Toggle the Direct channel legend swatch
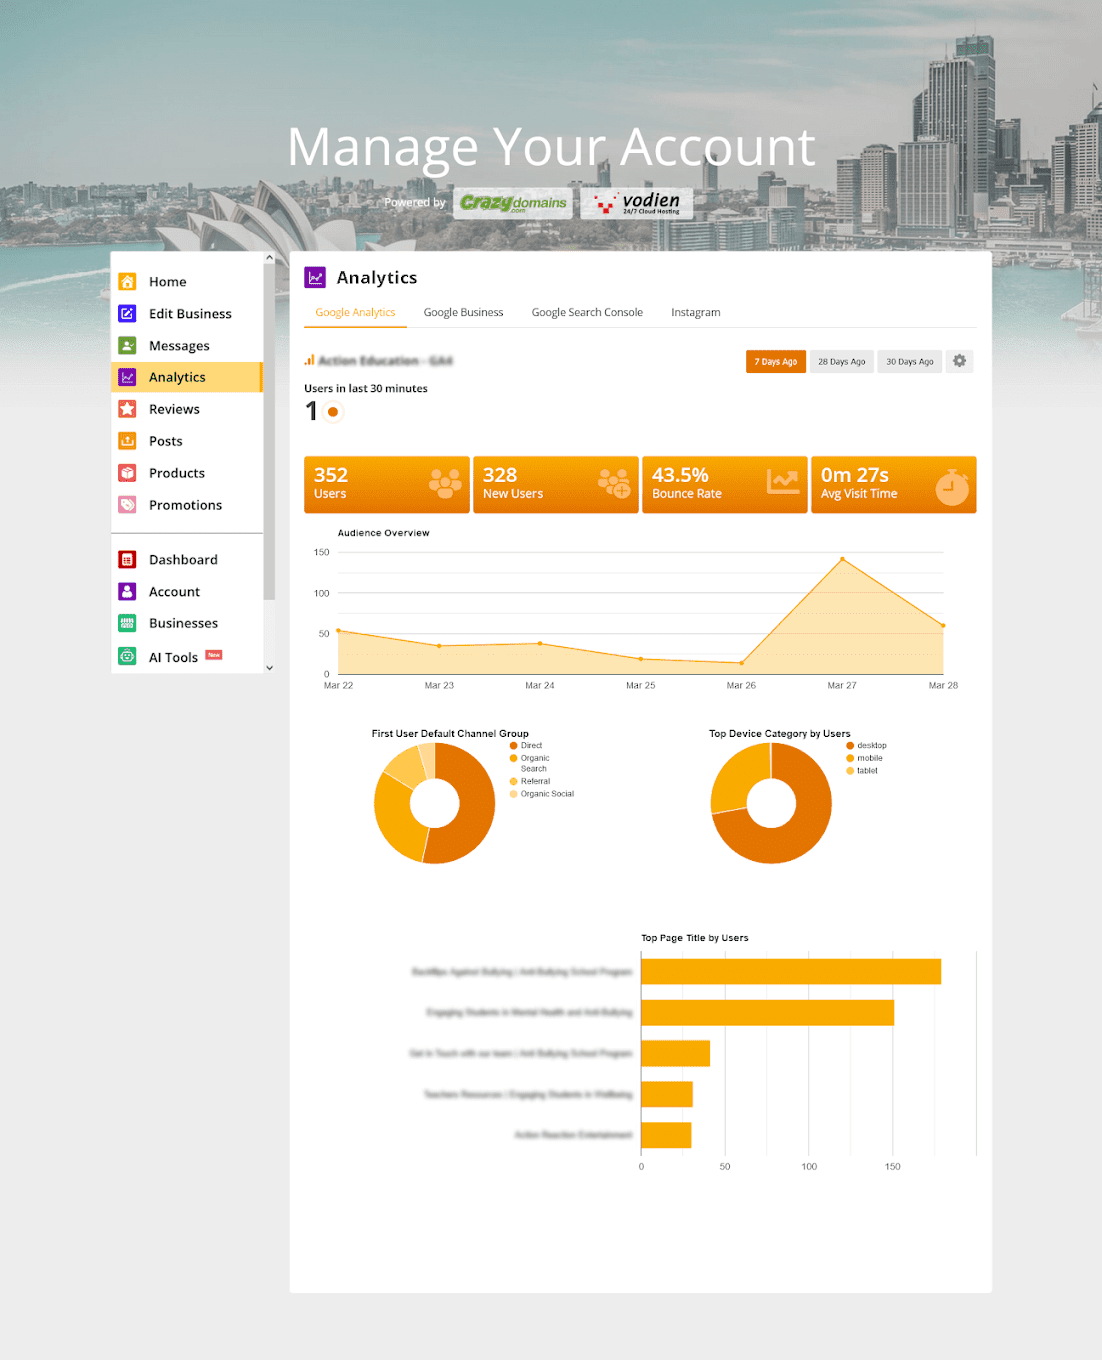The height and width of the screenshot is (1360, 1102). click(514, 746)
